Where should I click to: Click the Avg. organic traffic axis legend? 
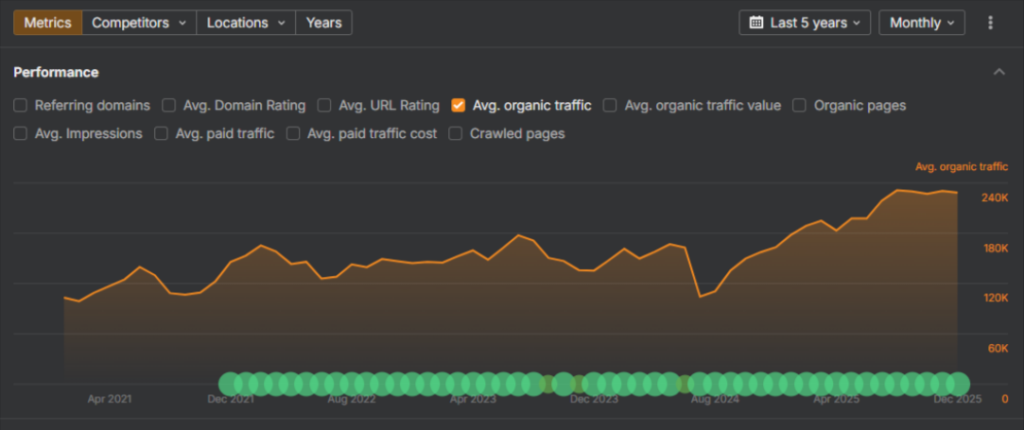(x=961, y=167)
